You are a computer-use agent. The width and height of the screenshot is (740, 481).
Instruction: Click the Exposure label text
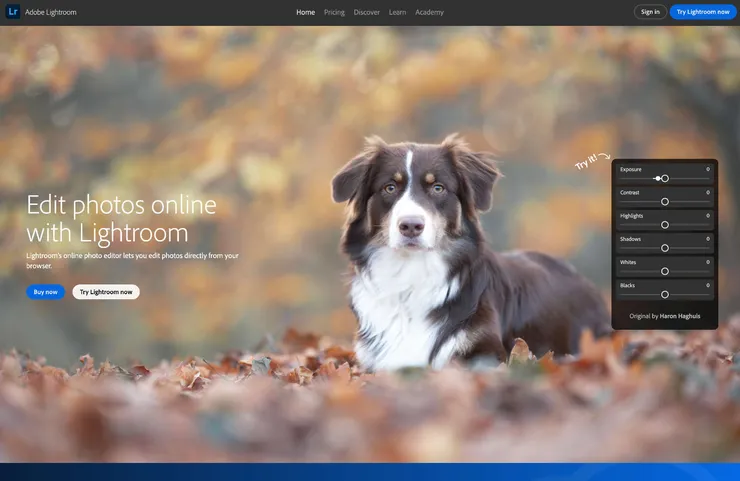631,169
